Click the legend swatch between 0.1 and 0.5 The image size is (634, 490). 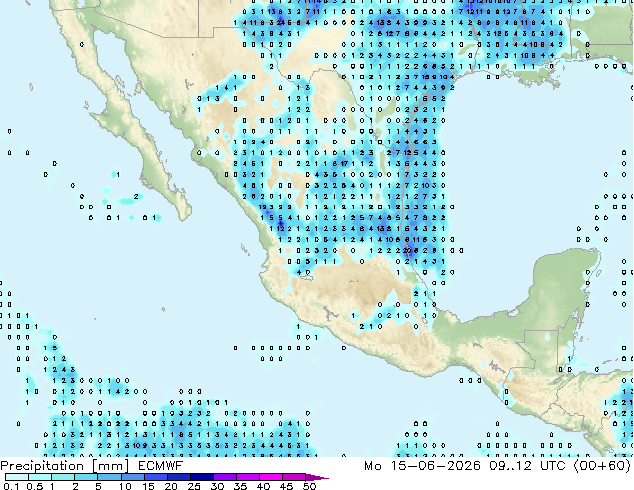pyautogui.click(x=17, y=477)
